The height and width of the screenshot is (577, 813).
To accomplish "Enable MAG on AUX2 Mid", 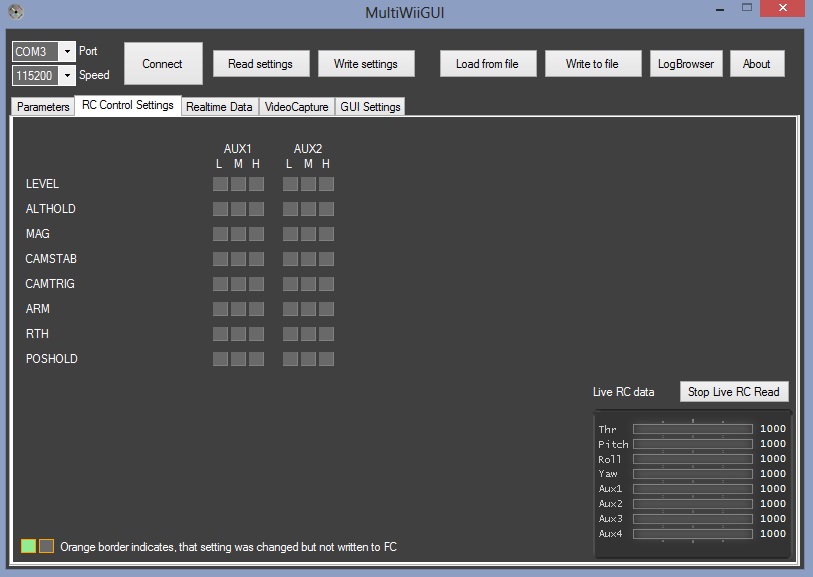I will (x=308, y=234).
